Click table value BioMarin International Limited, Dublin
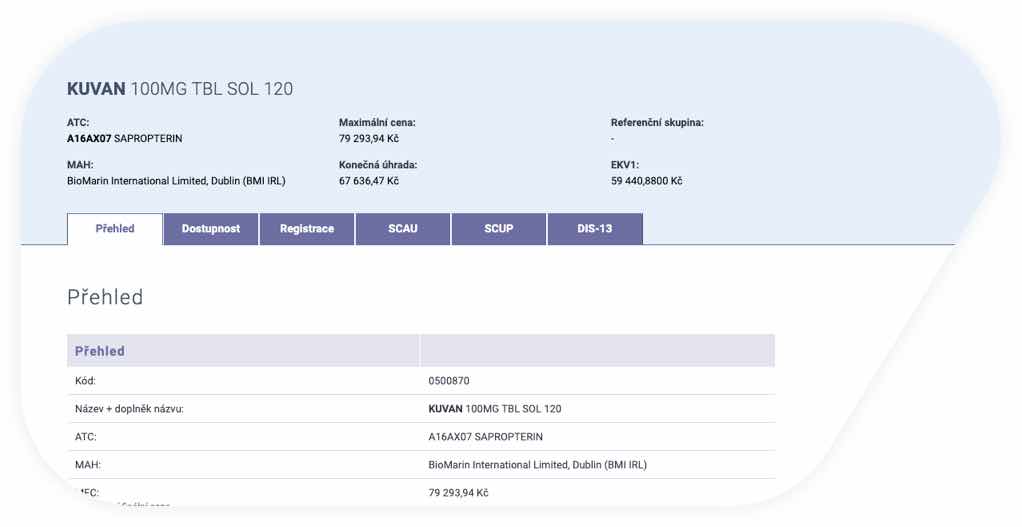 [x=537, y=465]
